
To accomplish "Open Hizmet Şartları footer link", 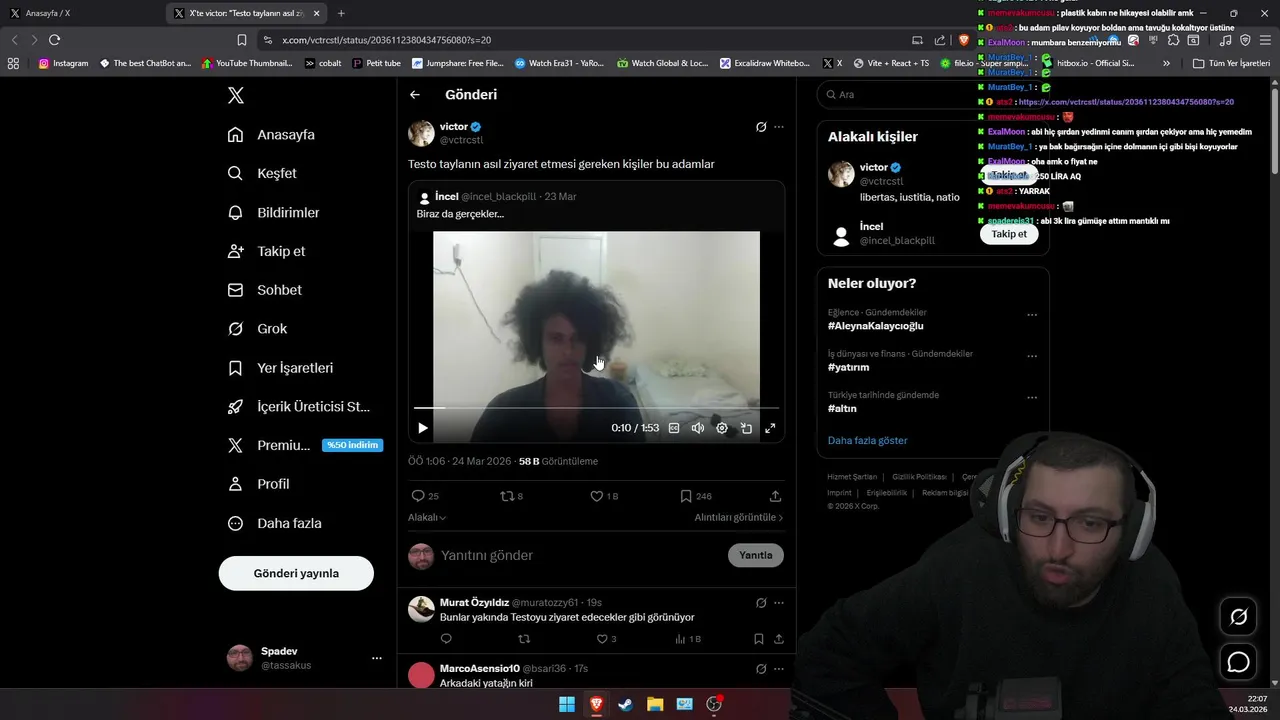I will [x=852, y=477].
